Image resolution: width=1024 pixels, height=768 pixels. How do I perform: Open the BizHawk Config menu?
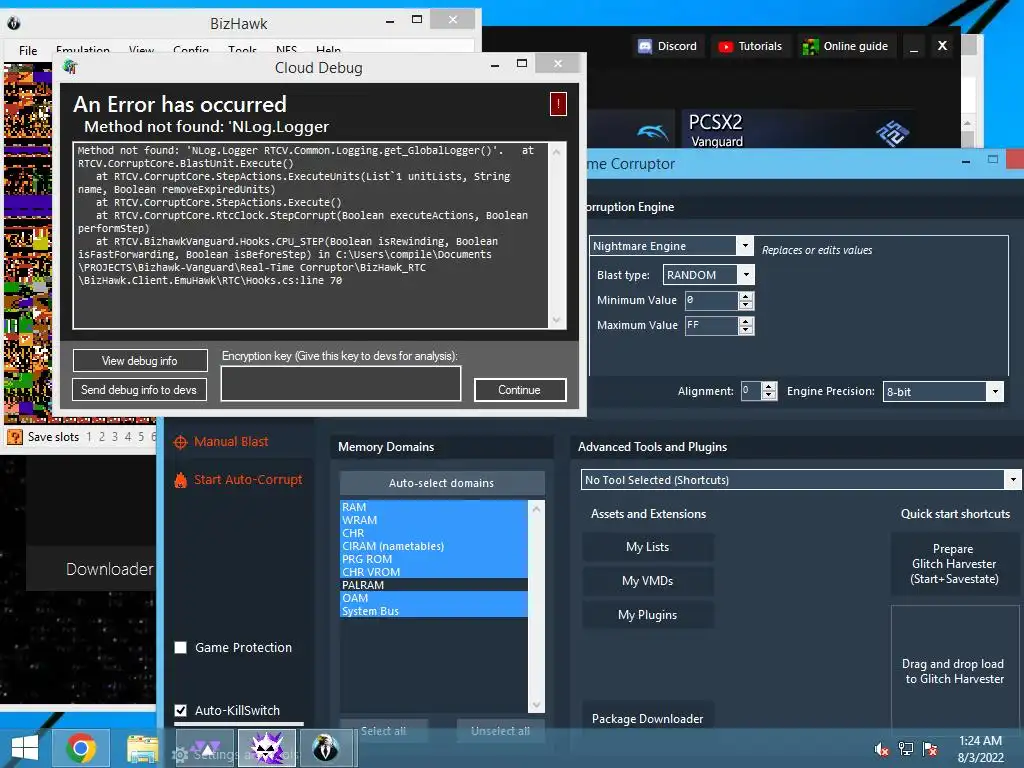(x=191, y=50)
